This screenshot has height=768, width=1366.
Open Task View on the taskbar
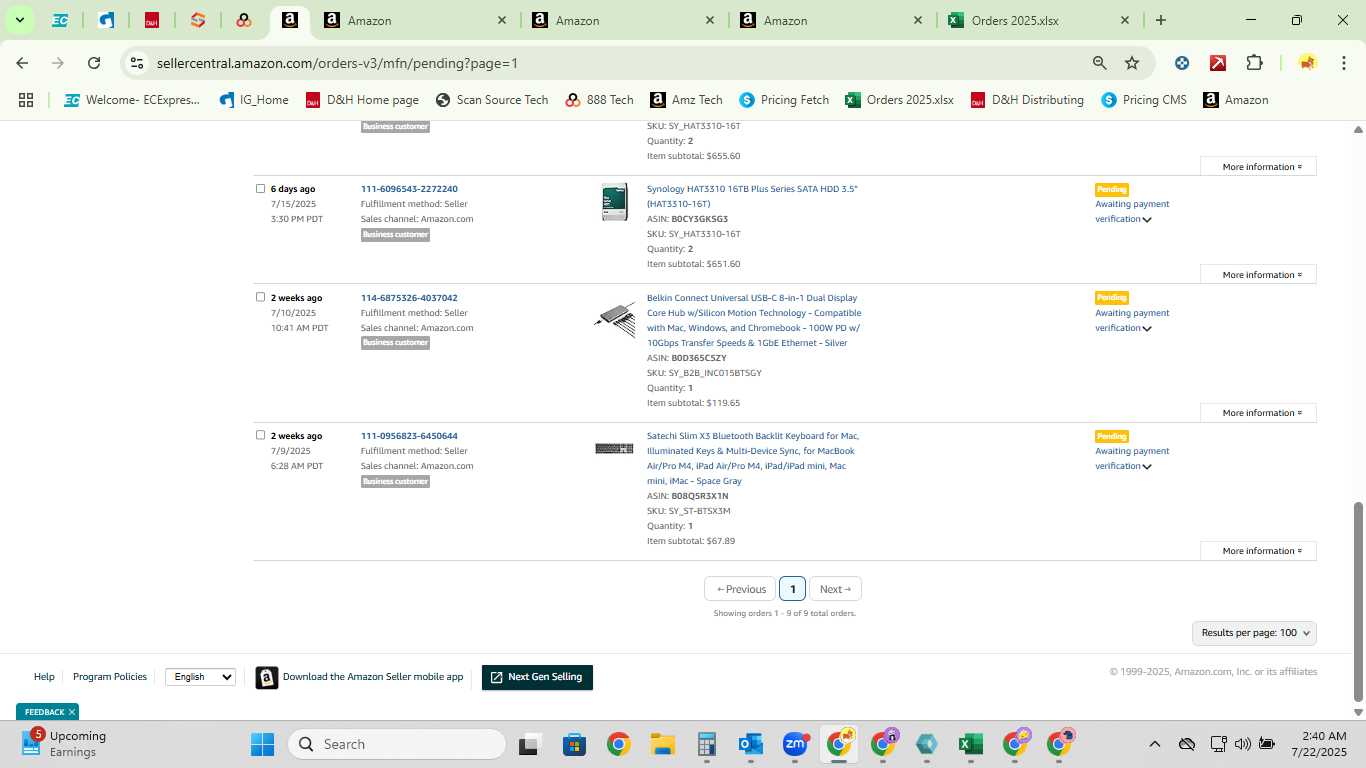[530, 744]
